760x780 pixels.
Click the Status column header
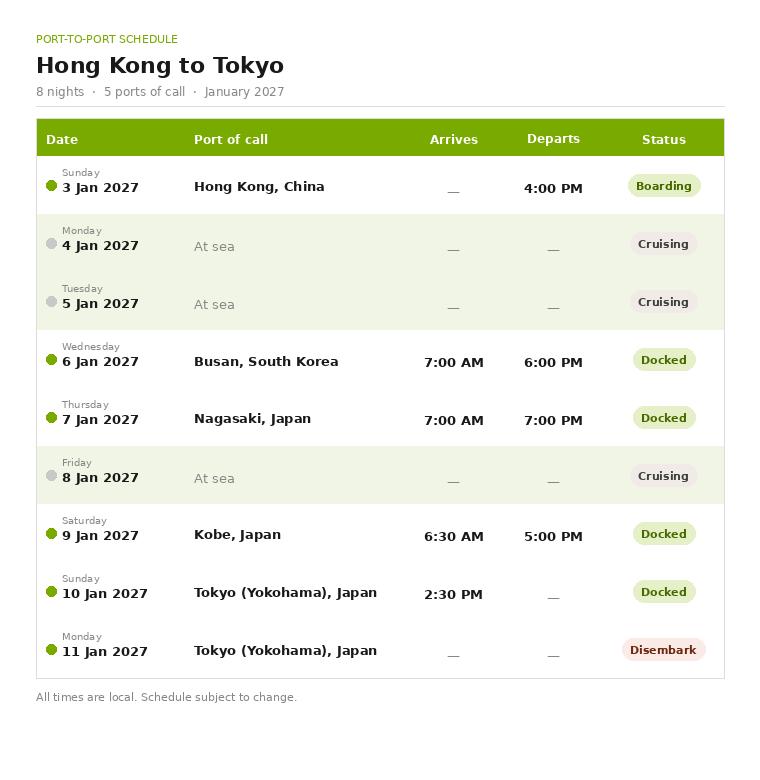664,139
